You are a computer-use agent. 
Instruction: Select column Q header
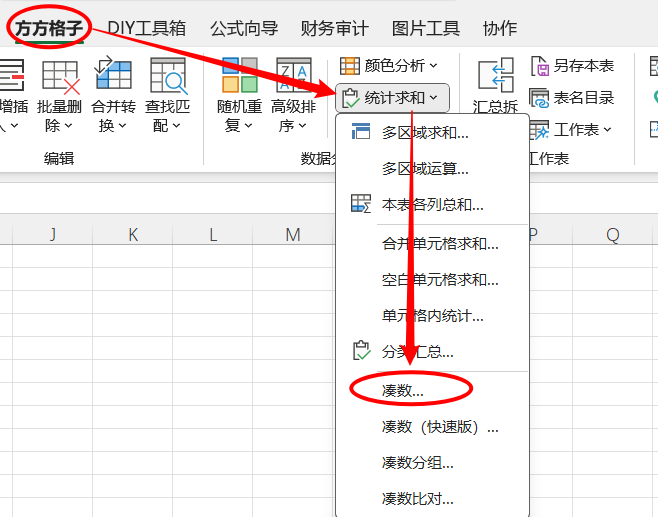(x=613, y=234)
